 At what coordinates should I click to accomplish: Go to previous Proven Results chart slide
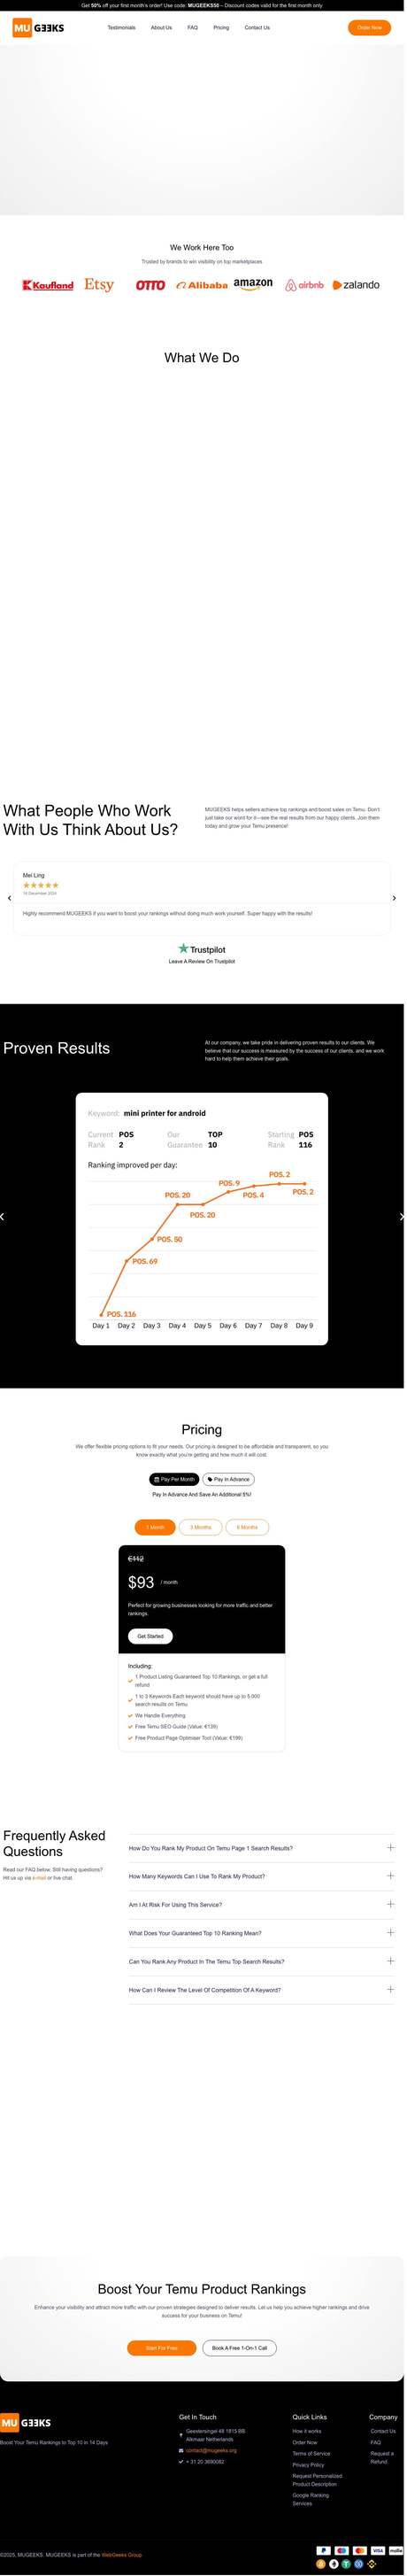tap(3, 1217)
